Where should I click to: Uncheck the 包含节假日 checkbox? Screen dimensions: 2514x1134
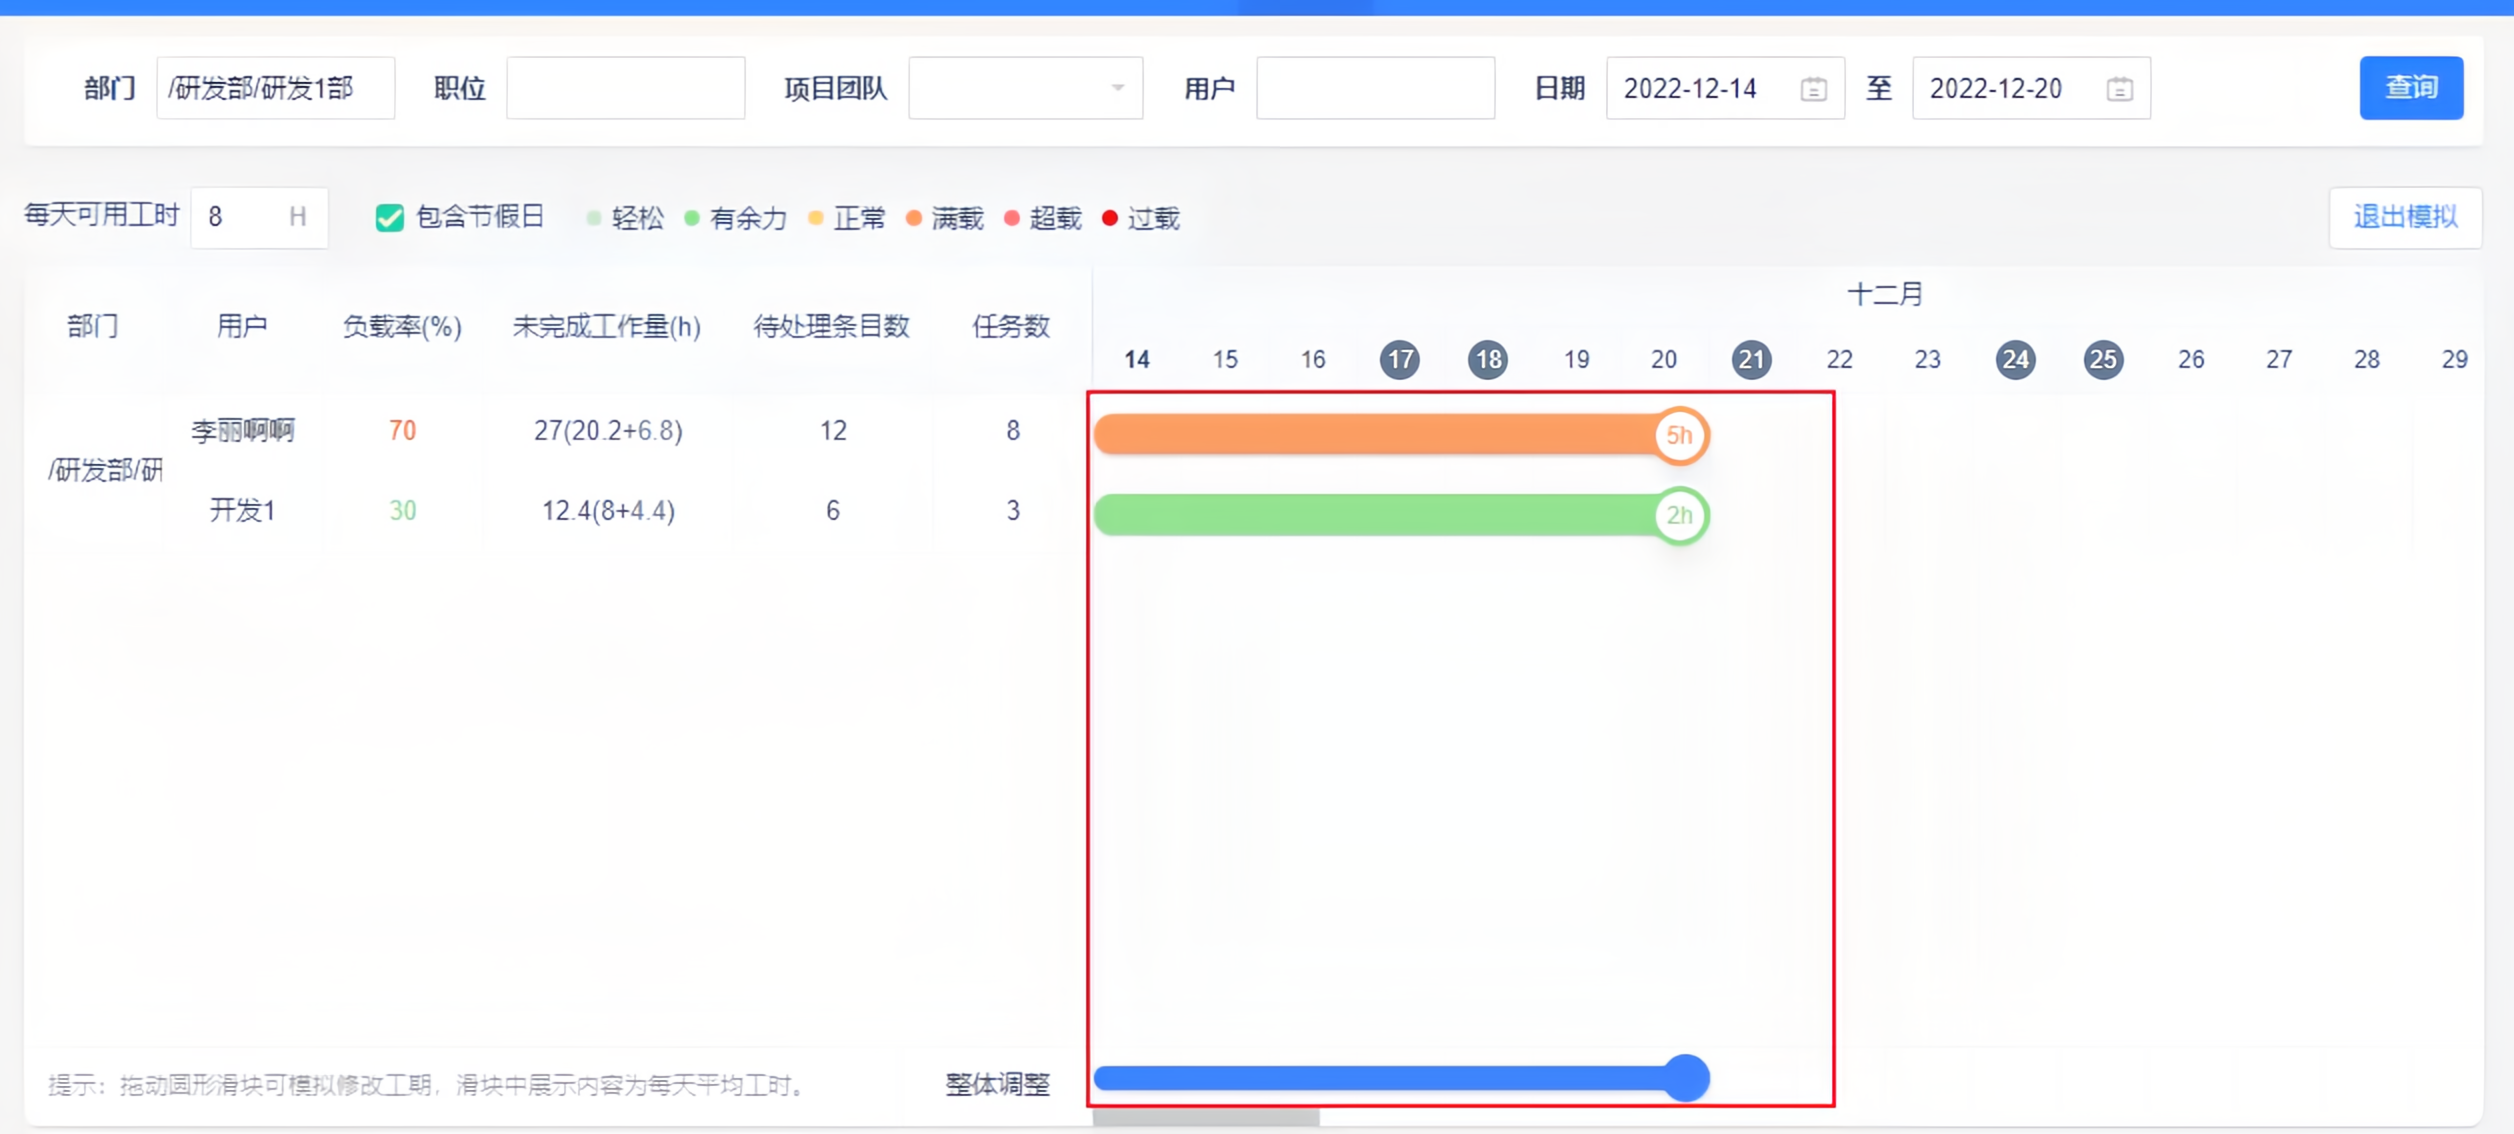click(x=388, y=217)
